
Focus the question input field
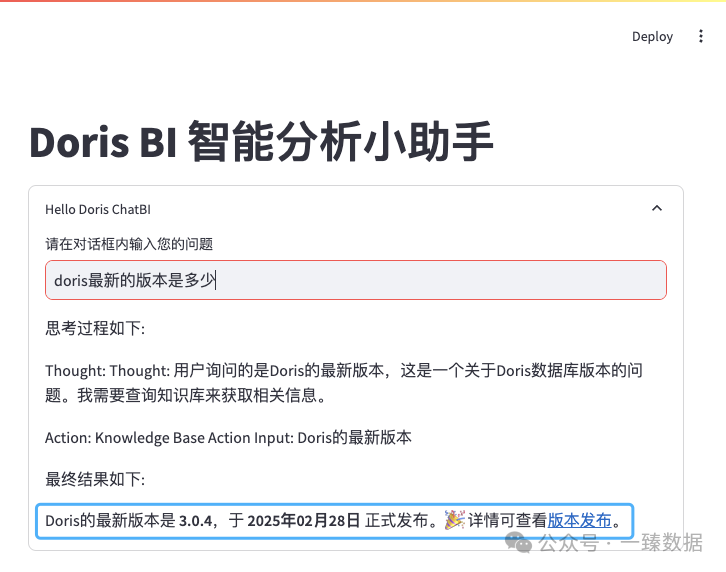[x=356, y=280]
